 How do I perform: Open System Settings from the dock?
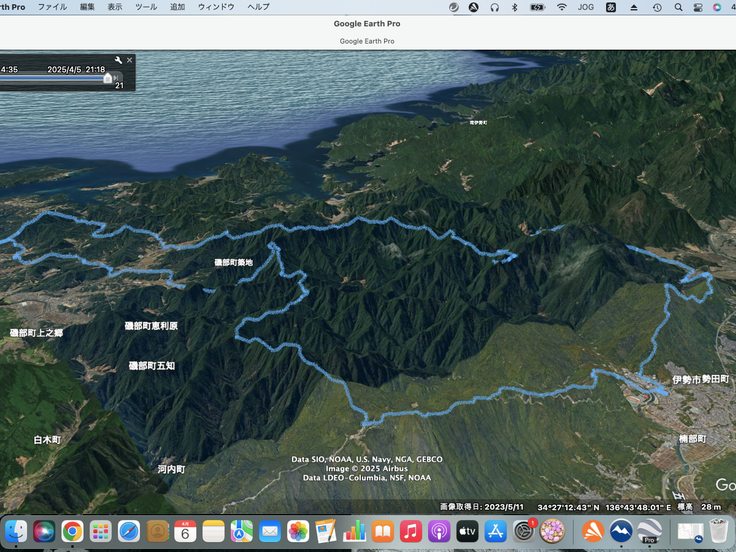524,530
